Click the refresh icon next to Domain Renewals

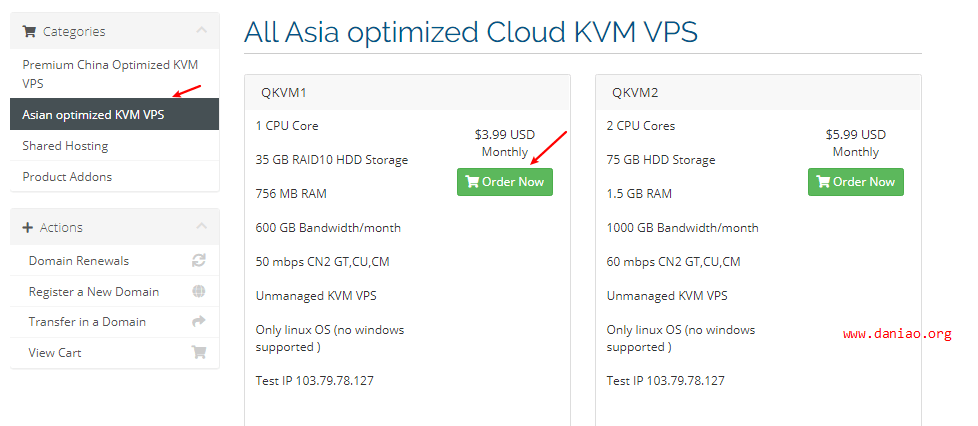(x=198, y=261)
